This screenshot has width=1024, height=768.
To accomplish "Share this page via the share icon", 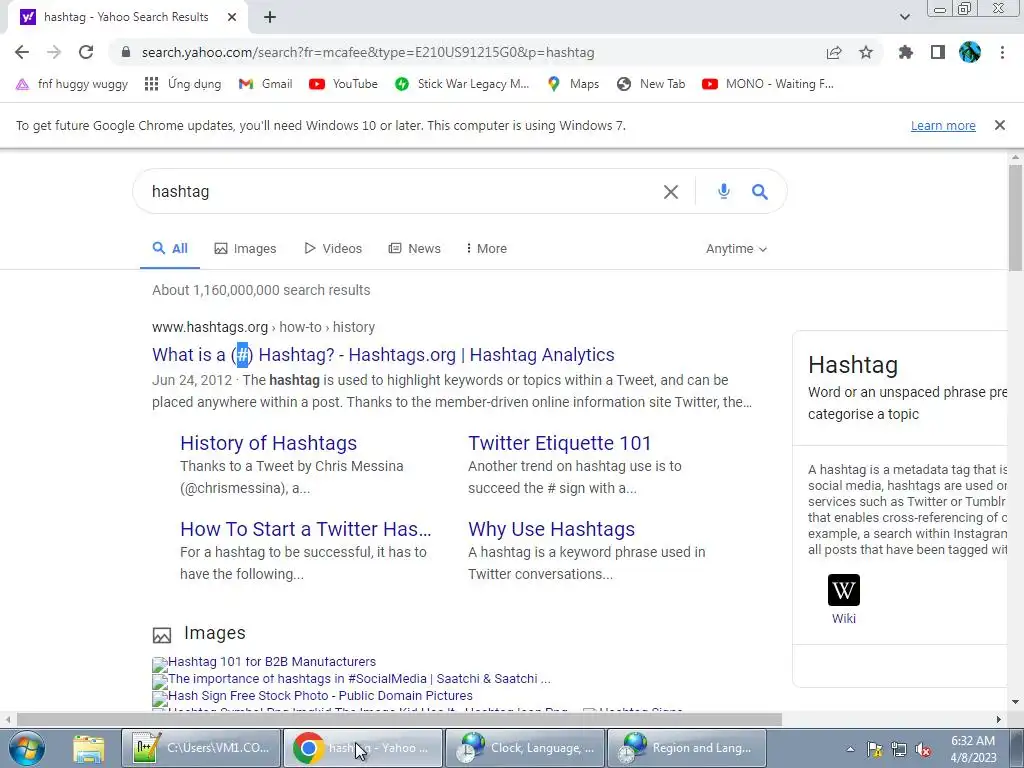I will [x=834, y=52].
